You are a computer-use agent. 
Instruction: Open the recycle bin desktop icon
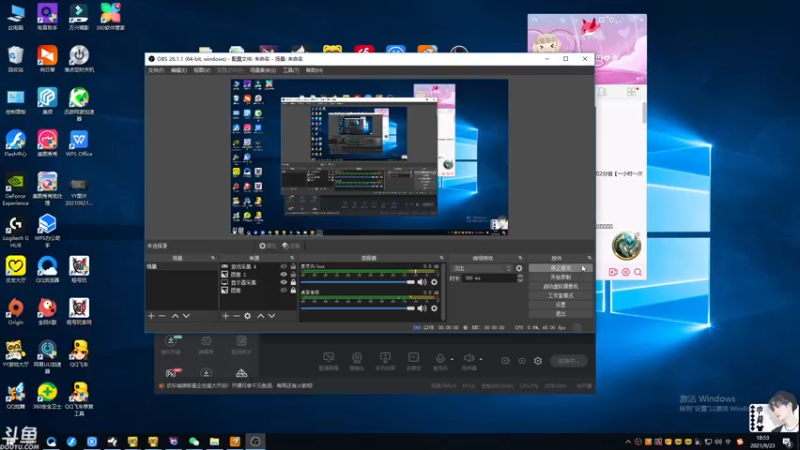tap(15, 59)
